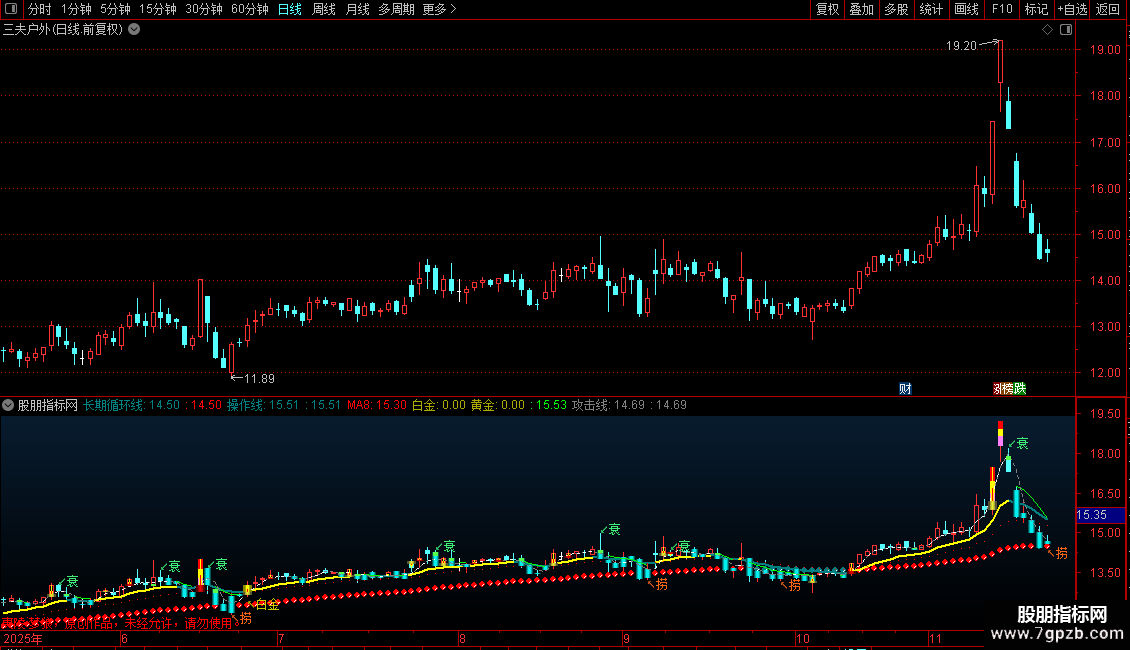Switch to the 日线 daily period
This screenshot has height=650, width=1130.
point(289,9)
